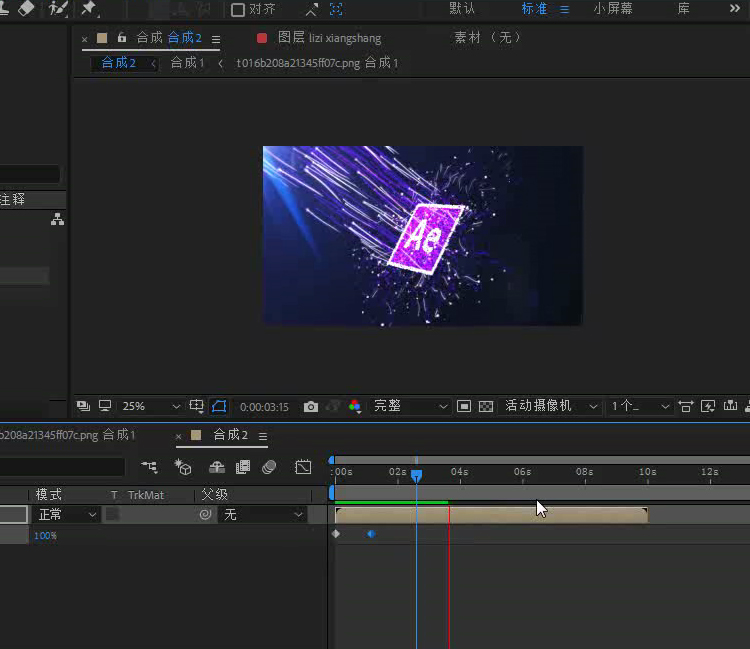Click the composition mini-flowchart icon

[x=149, y=467]
